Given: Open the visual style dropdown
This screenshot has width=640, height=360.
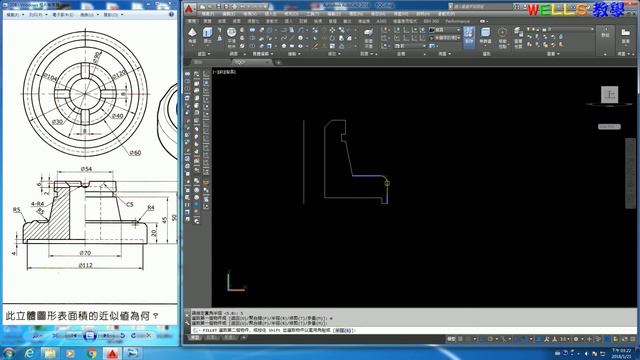Looking at the screenshot, I should pyautogui.click(x=445, y=30).
